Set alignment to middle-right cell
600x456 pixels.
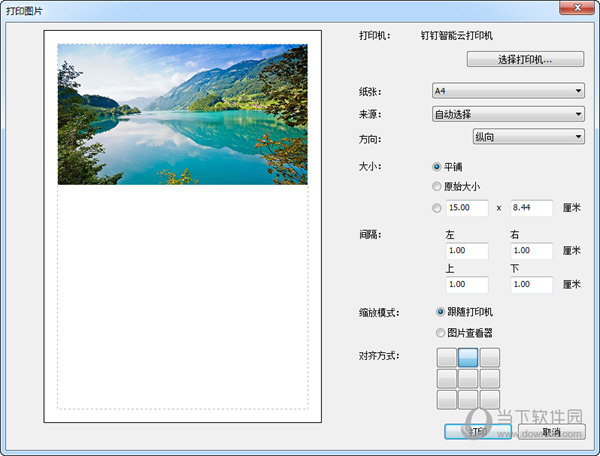pyautogui.click(x=490, y=379)
